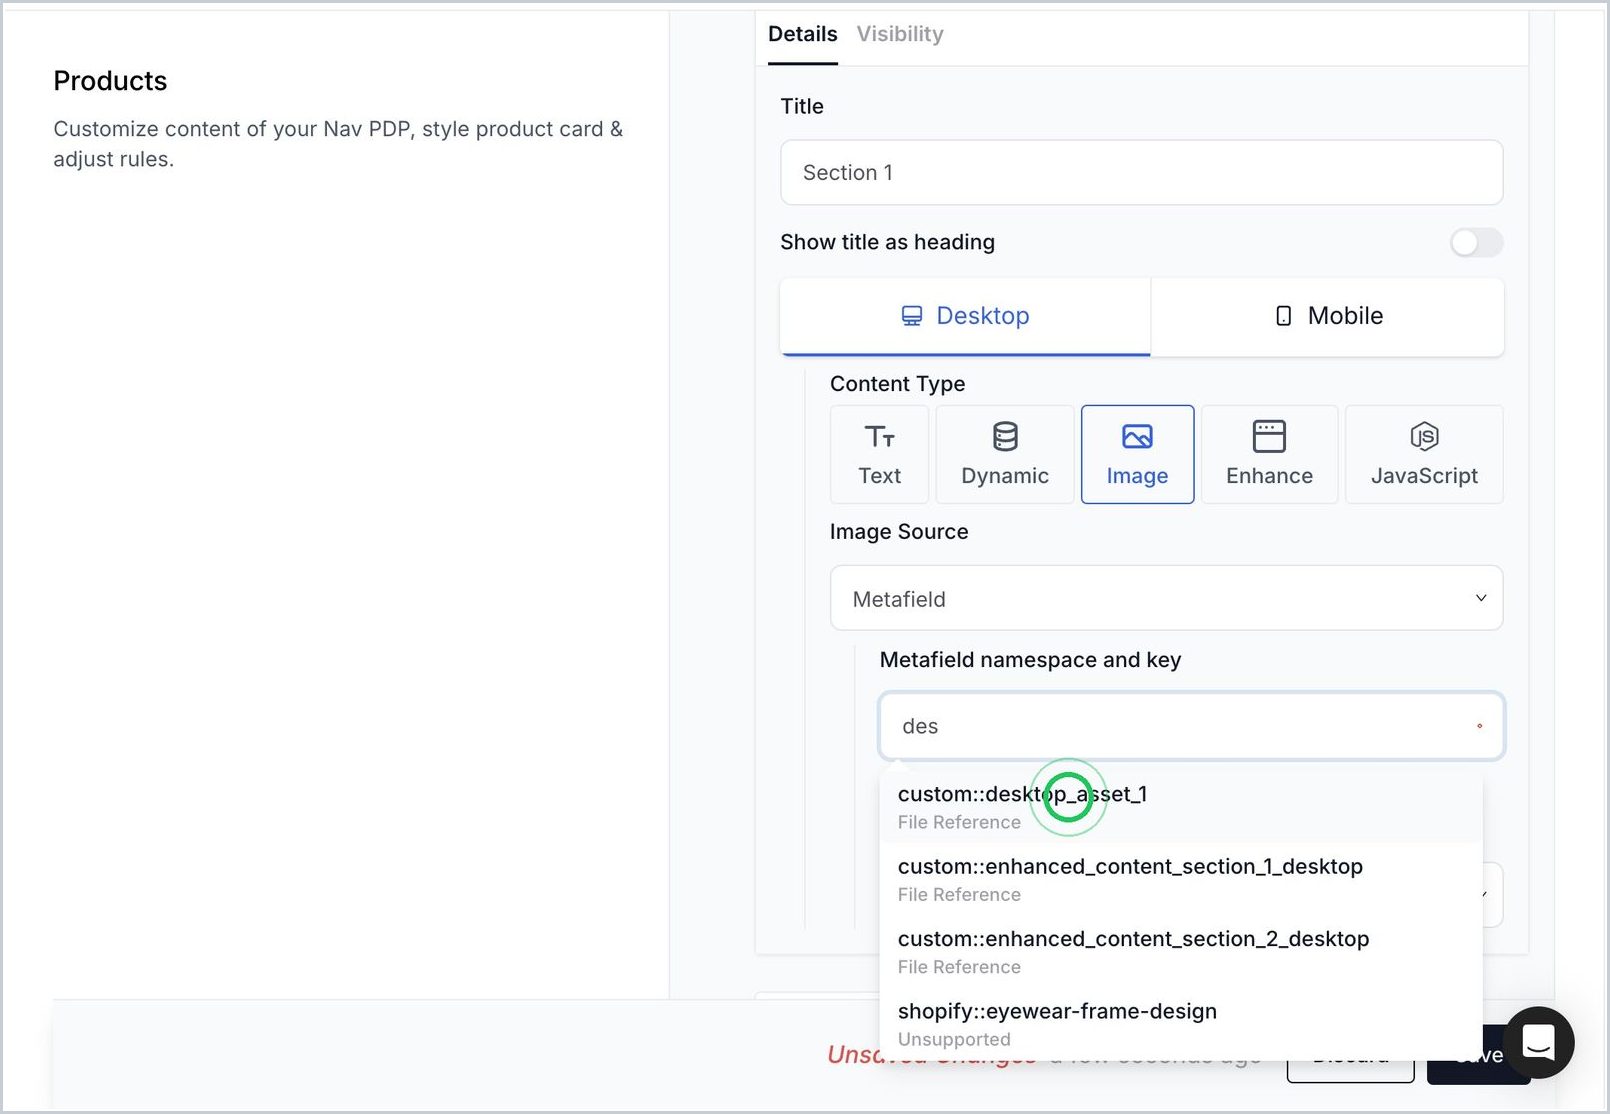Focus the Metafield namespace and key field

(x=1191, y=726)
